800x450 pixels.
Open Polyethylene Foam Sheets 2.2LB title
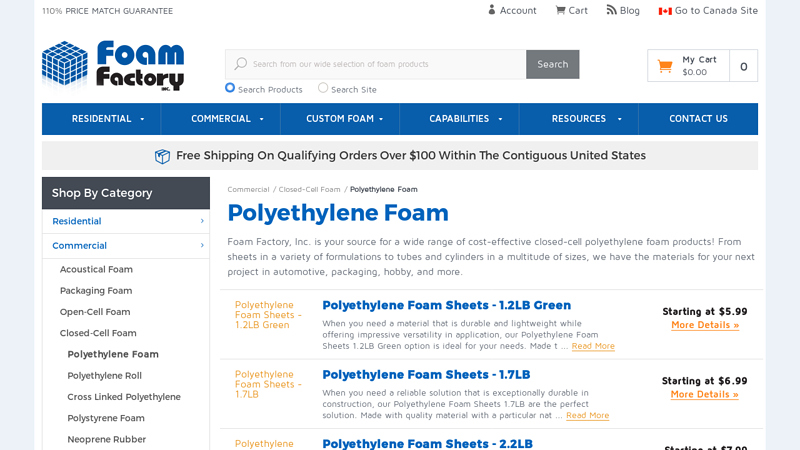(x=428, y=443)
